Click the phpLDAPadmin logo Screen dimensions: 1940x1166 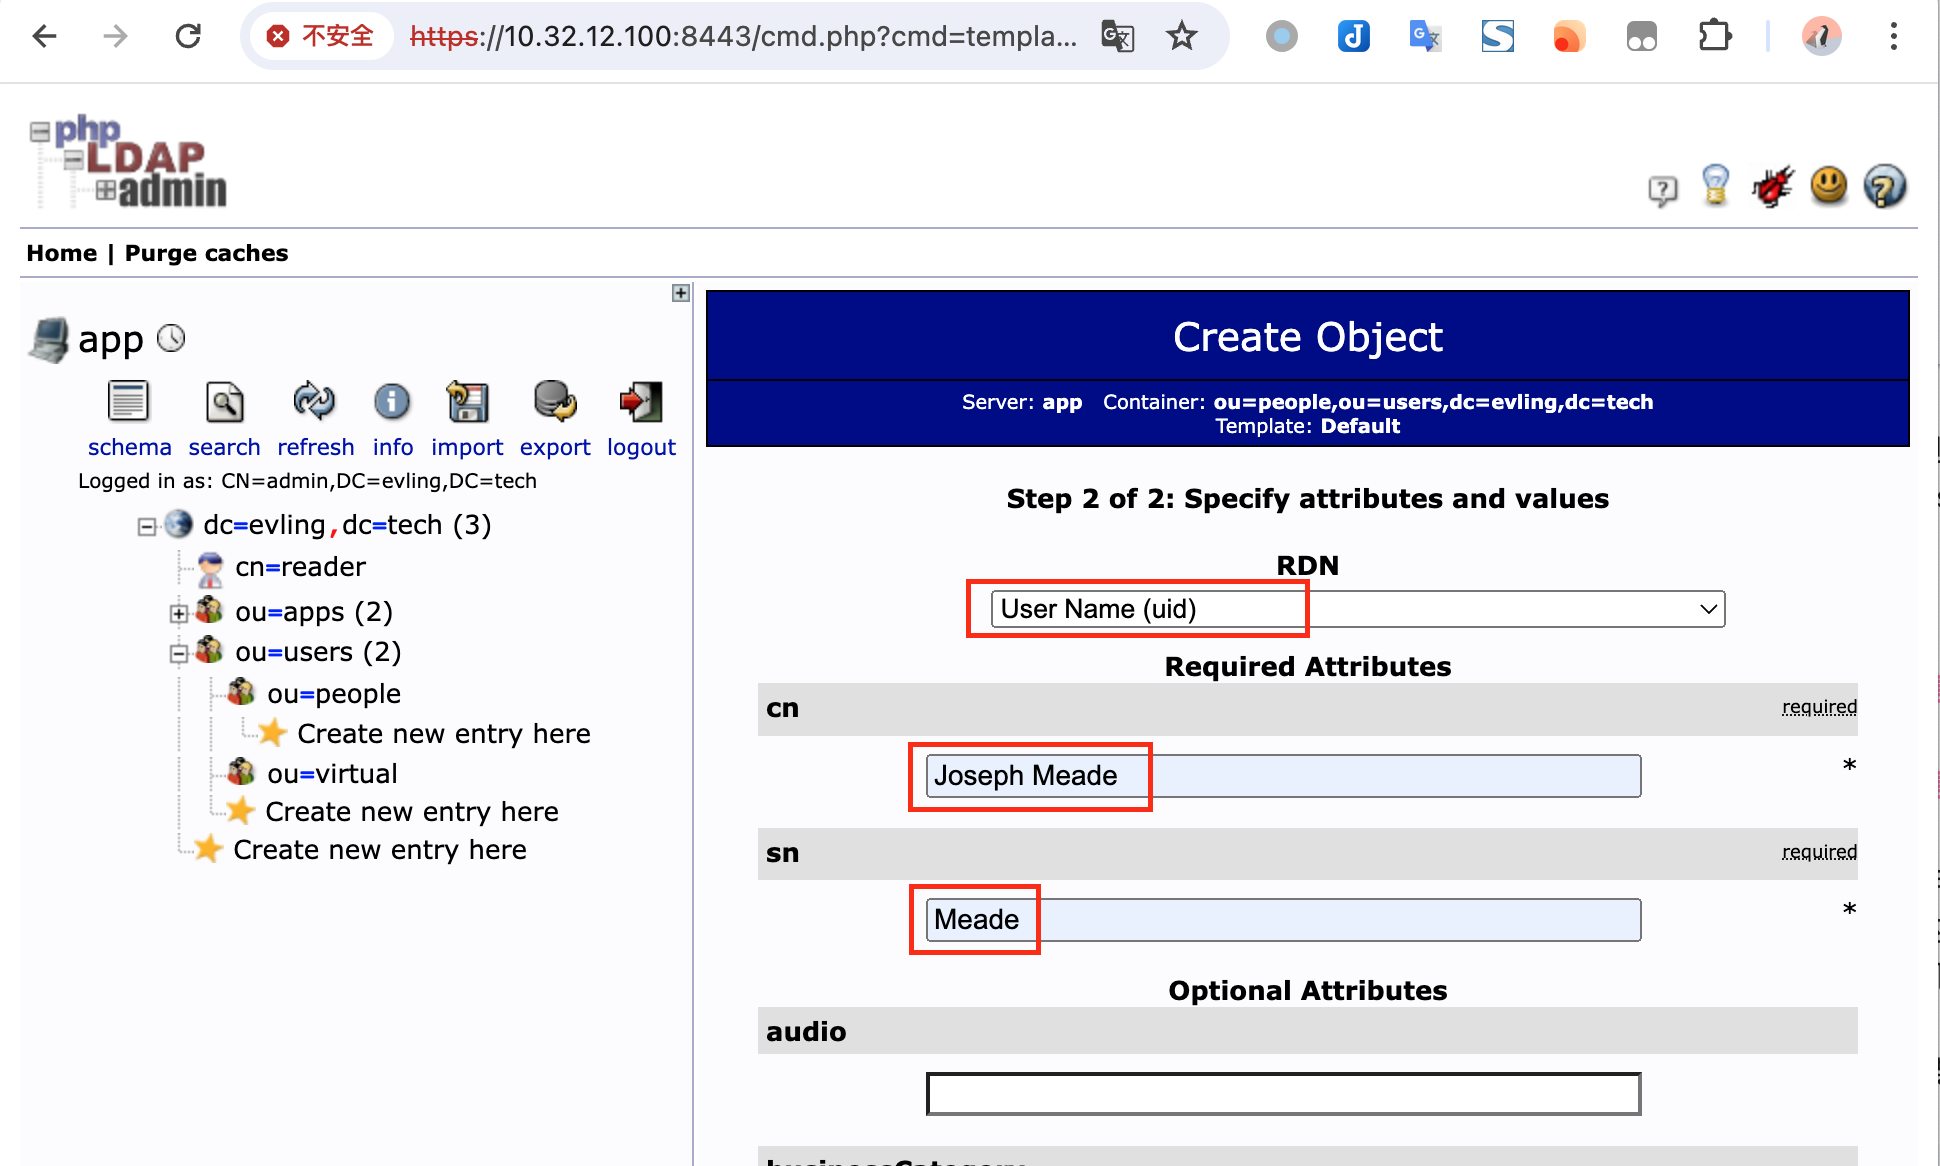128,162
